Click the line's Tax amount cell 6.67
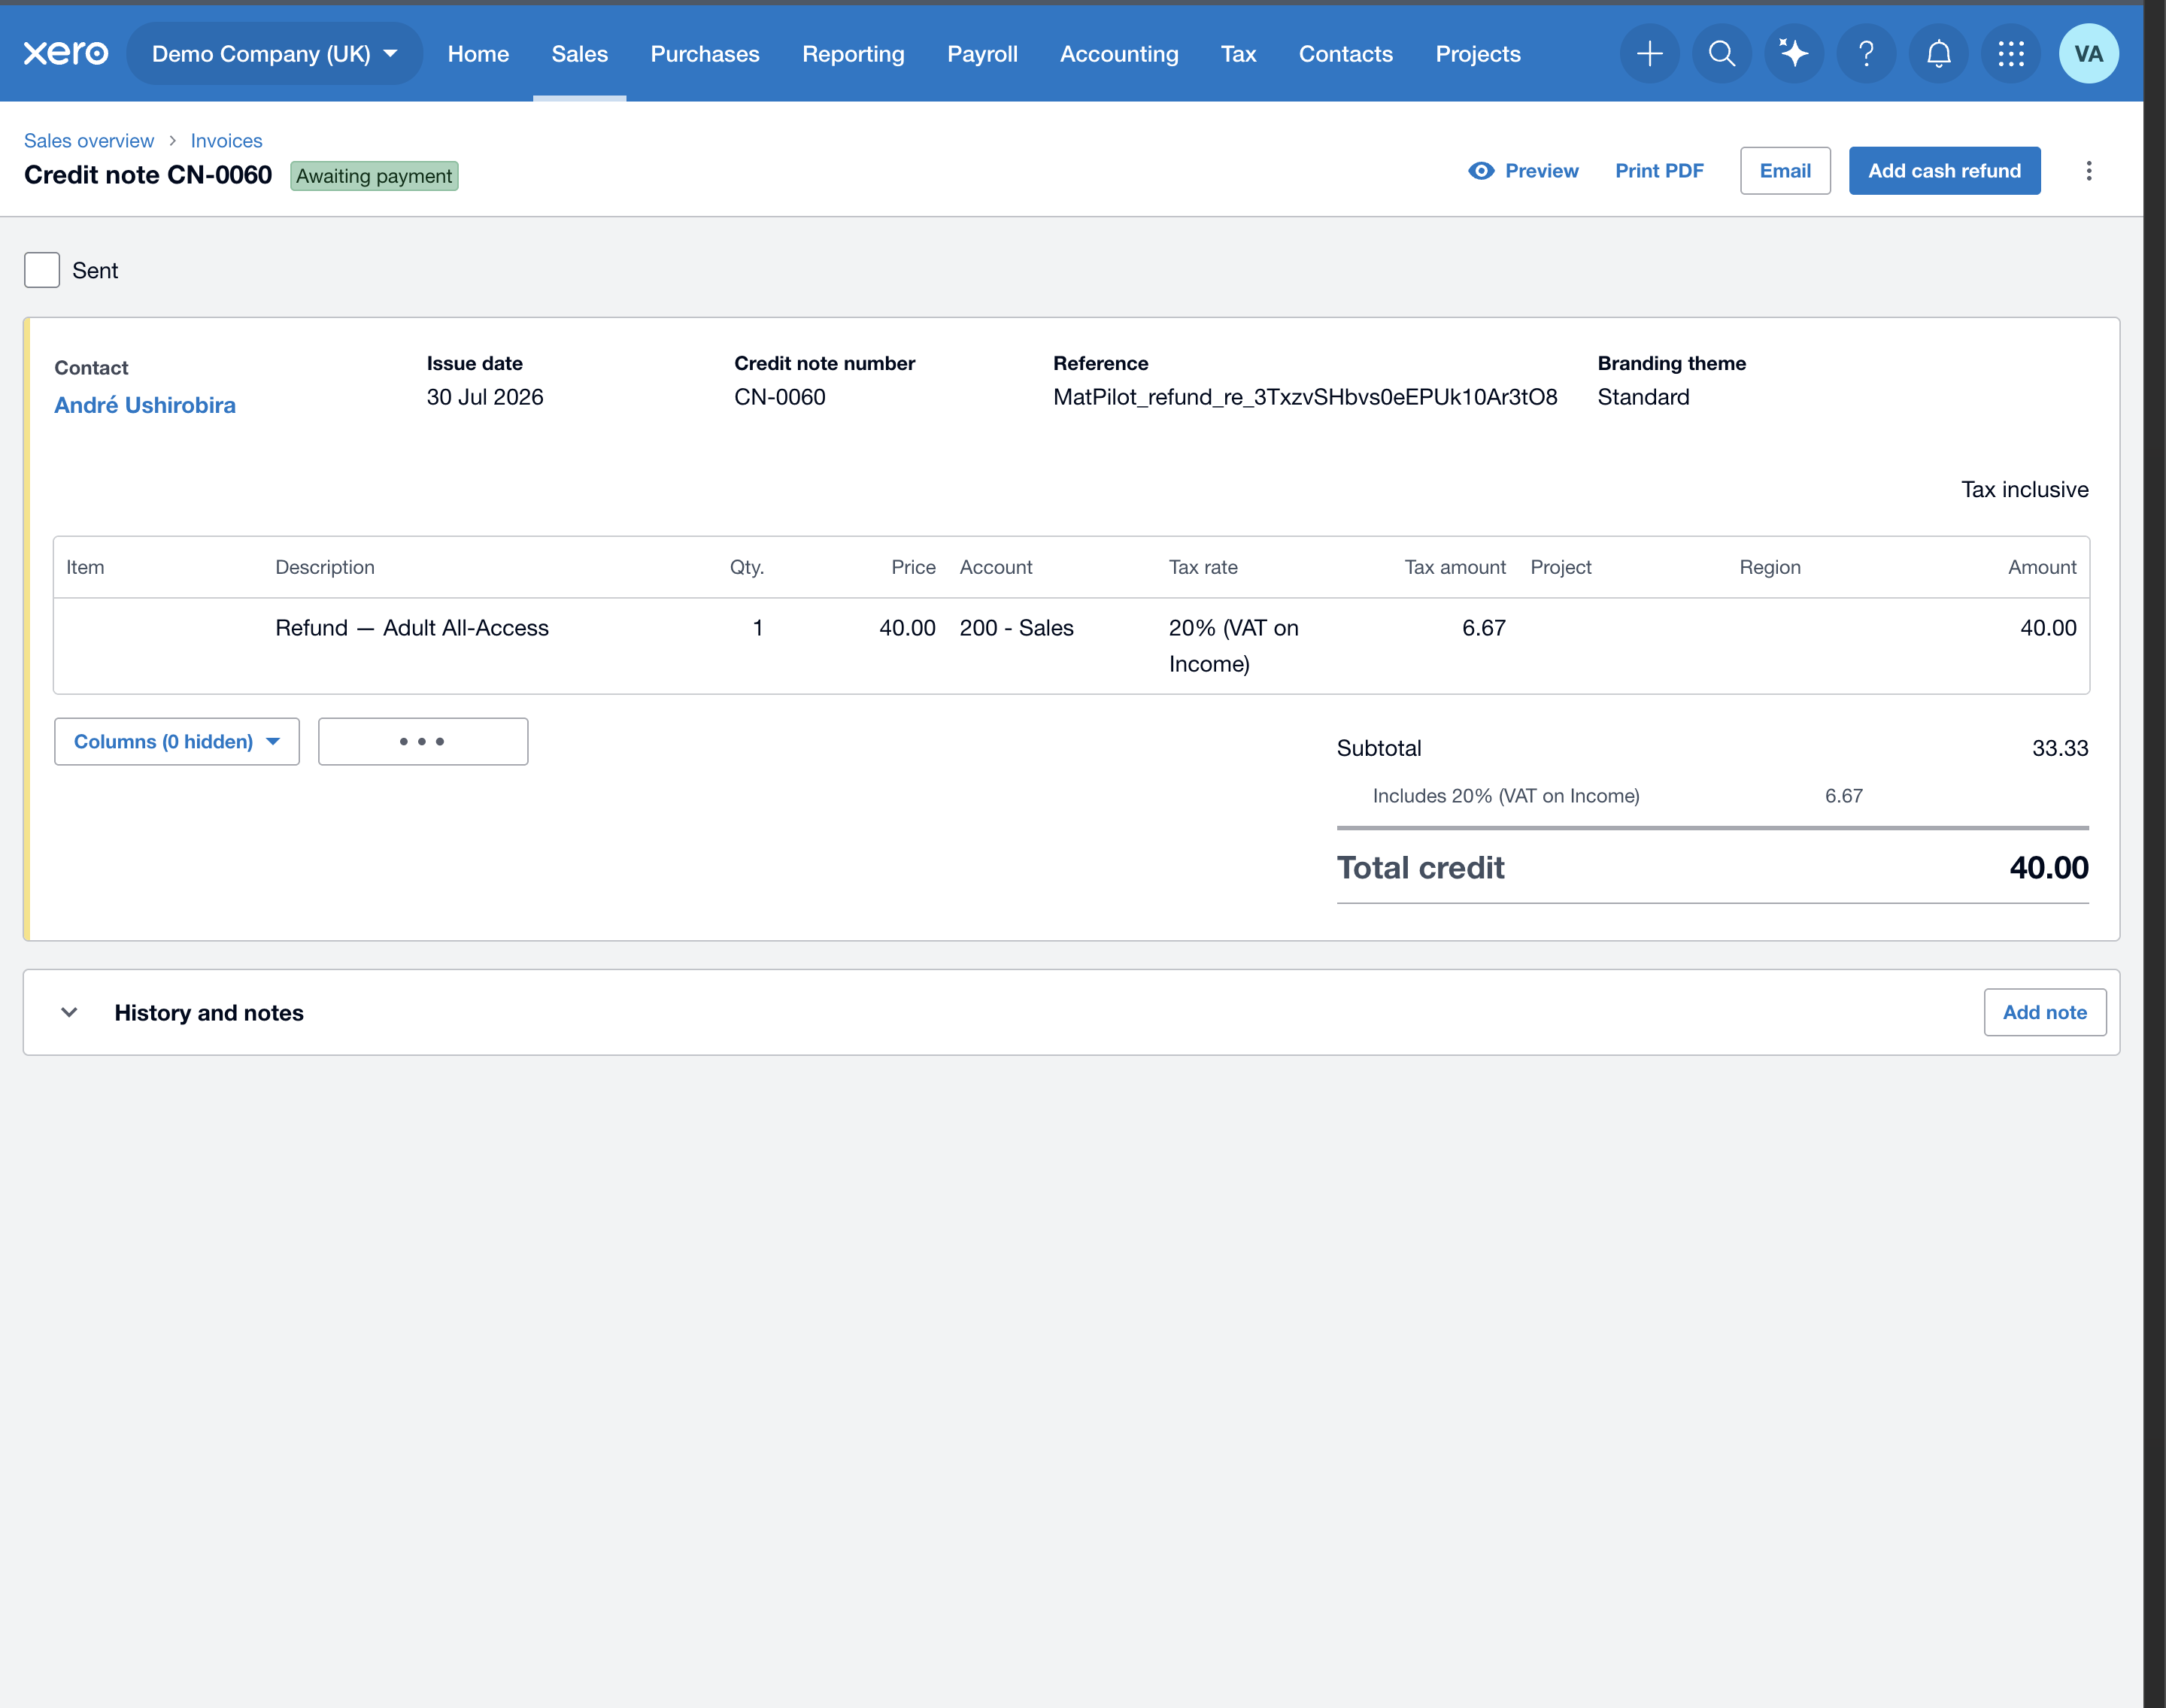The height and width of the screenshot is (1708, 2166). click(x=1483, y=628)
